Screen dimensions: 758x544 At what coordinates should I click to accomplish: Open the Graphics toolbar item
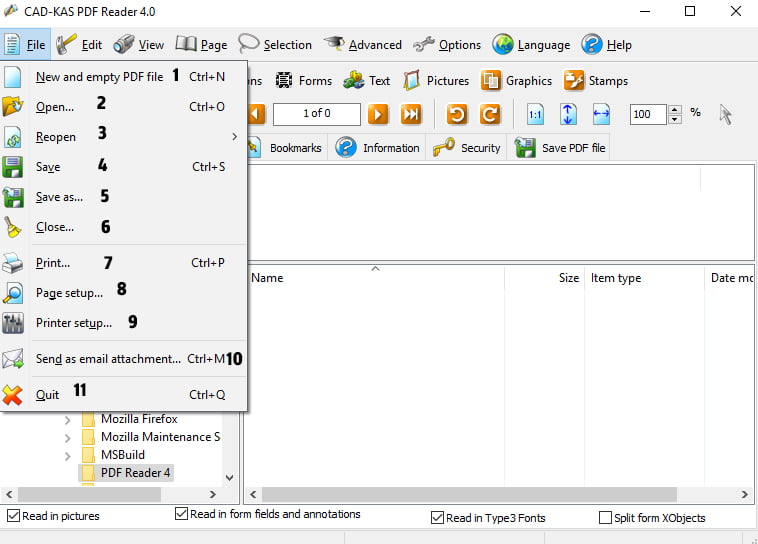[516, 80]
